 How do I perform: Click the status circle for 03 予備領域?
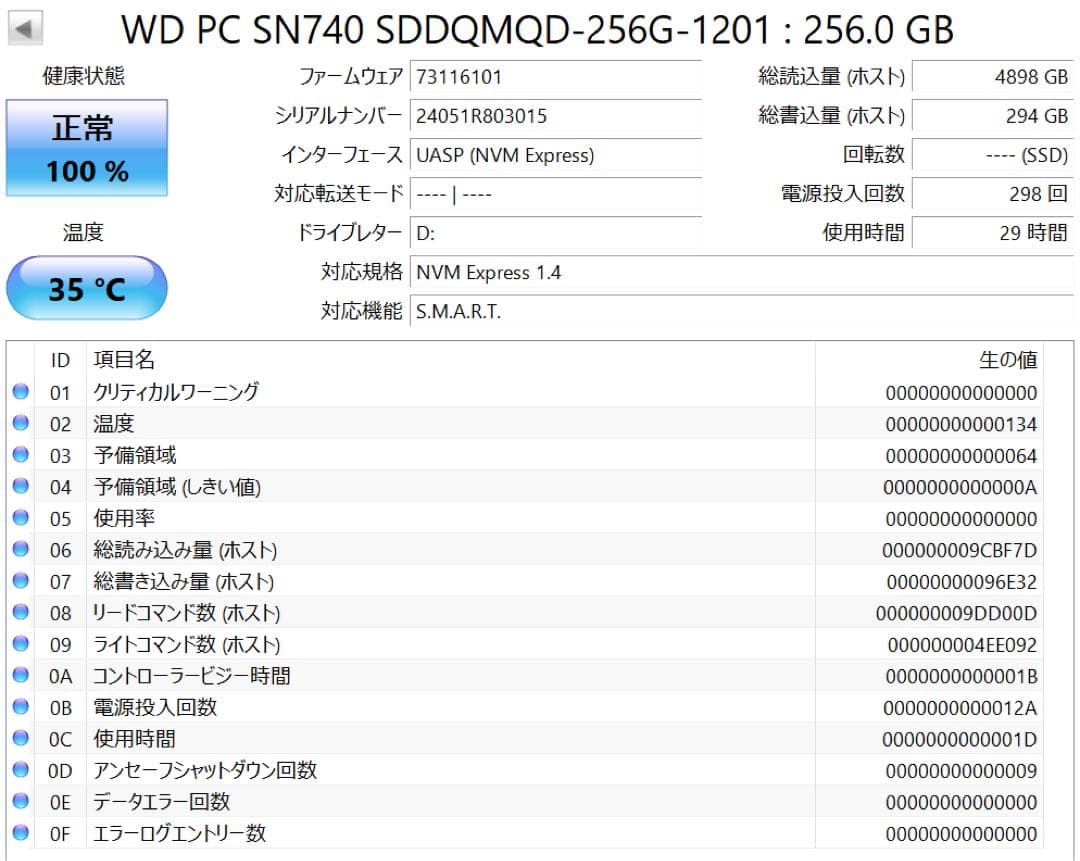[x=21, y=455]
